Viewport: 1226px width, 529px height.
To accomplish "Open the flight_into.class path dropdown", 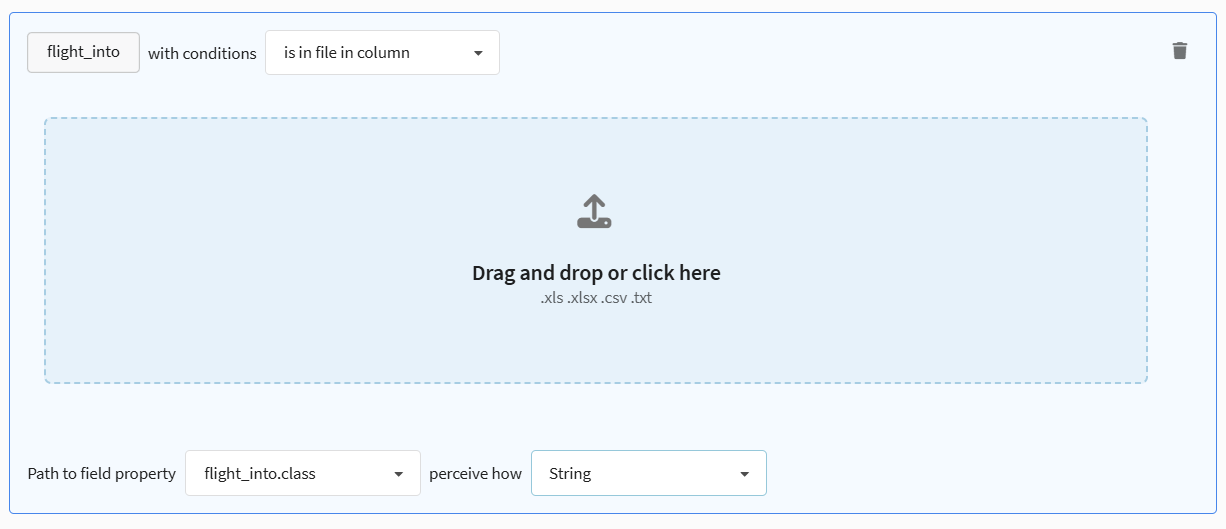I will coord(303,473).
